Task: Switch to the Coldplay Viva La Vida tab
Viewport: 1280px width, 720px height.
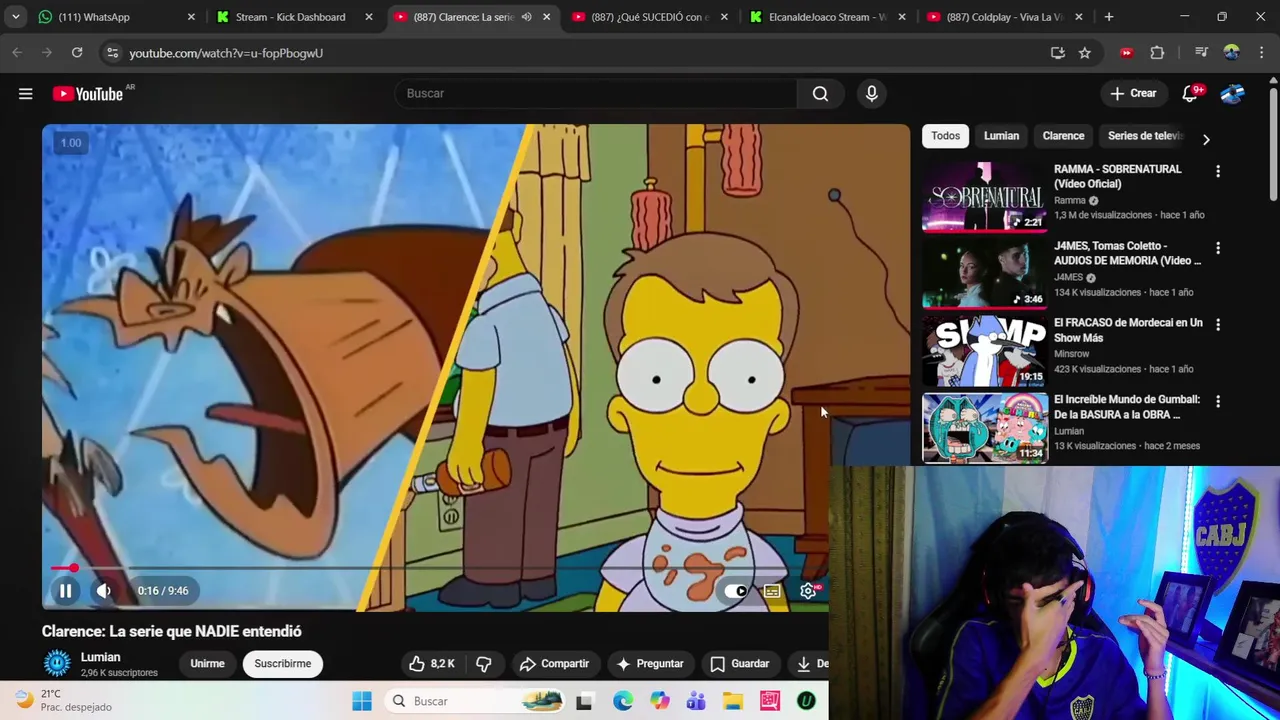Action: pos(1006,17)
